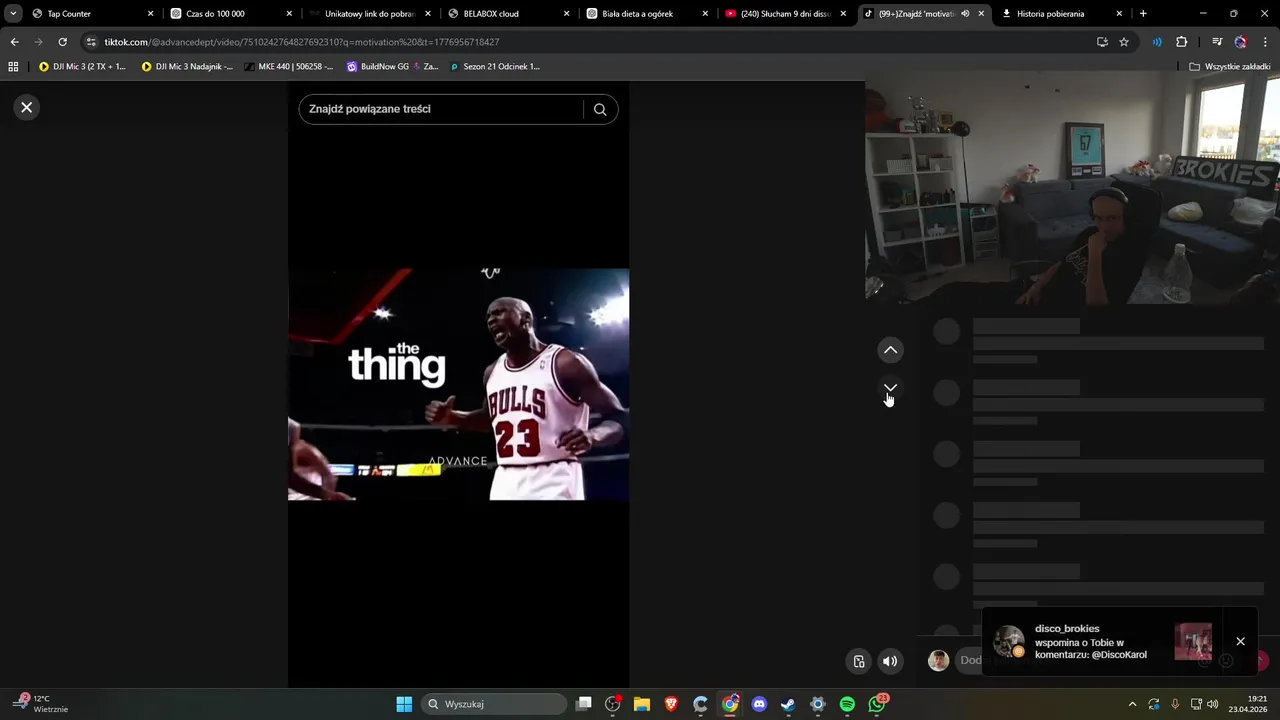This screenshot has width=1280, height=720.
Task: Open Brave browser from taskbar
Action: coord(671,704)
